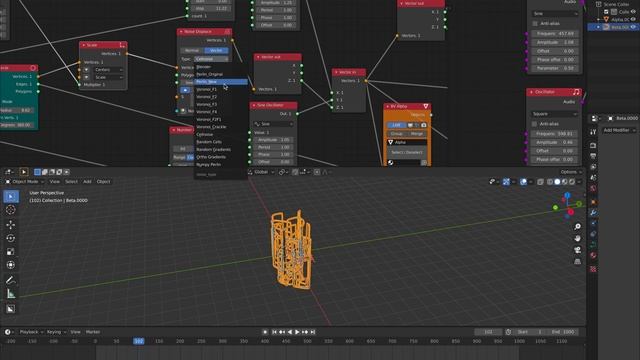Select the Measure ruler tool
The height and width of the screenshot is (360, 640).
[11, 293]
